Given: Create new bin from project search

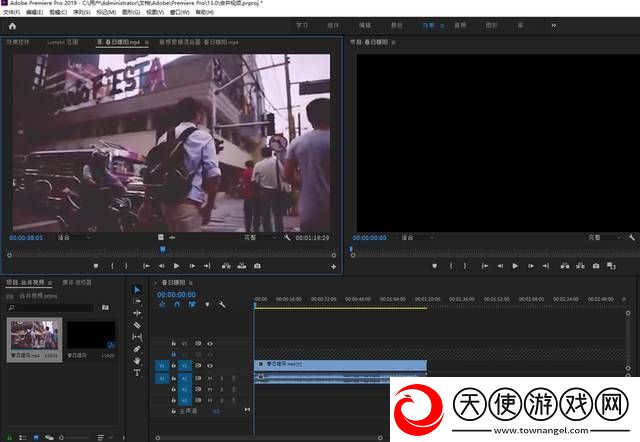Looking at the screenshot, I should [105, 307].
